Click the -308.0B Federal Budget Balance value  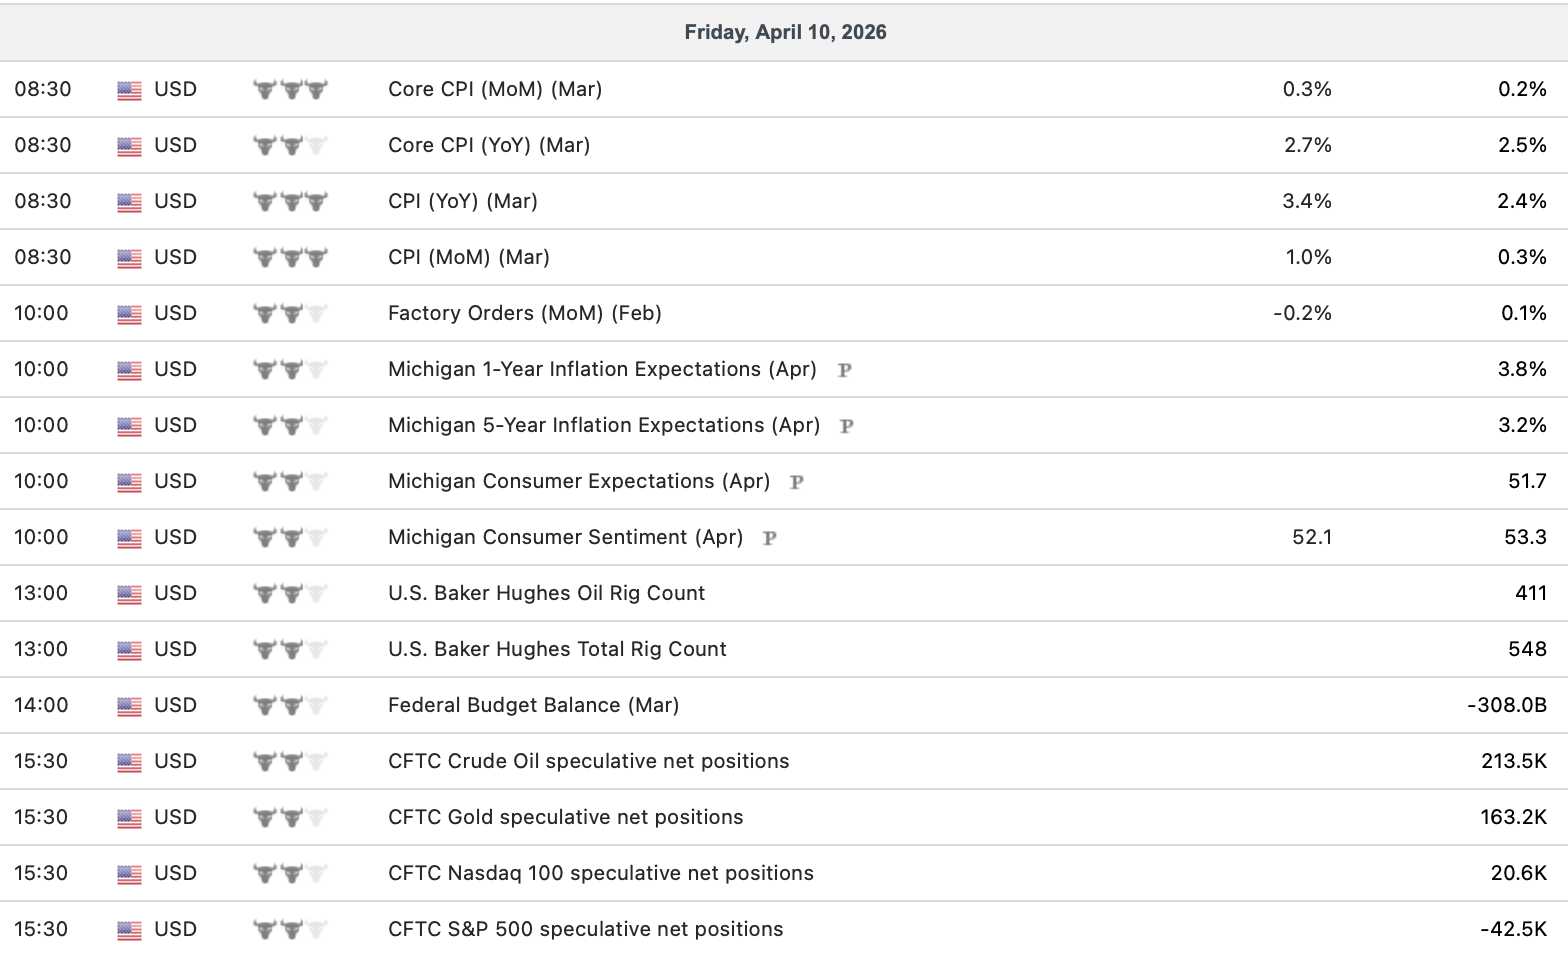click(1507, 705)
